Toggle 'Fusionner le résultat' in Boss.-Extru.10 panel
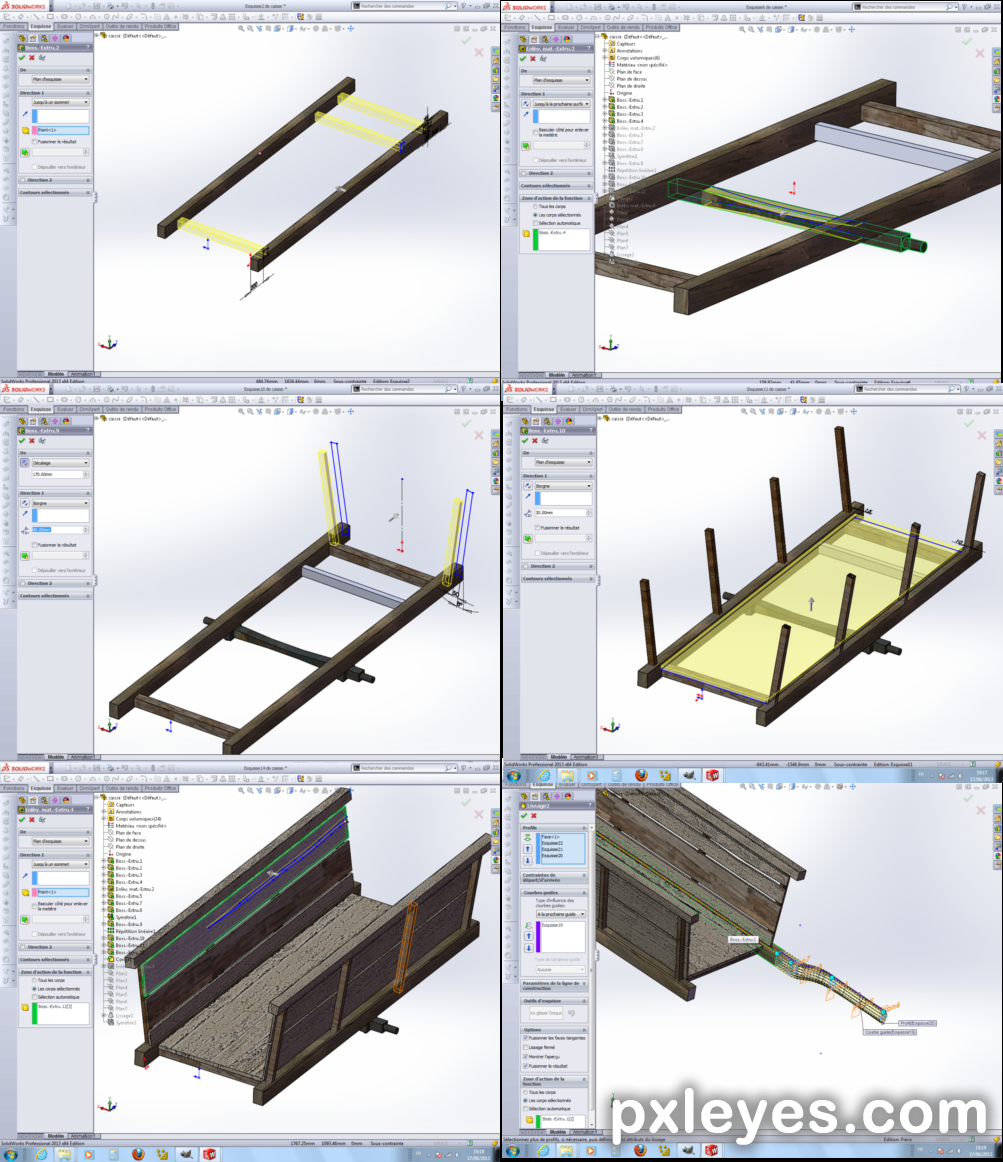The image size is (1003, 1162). click(x=537, y=528)
